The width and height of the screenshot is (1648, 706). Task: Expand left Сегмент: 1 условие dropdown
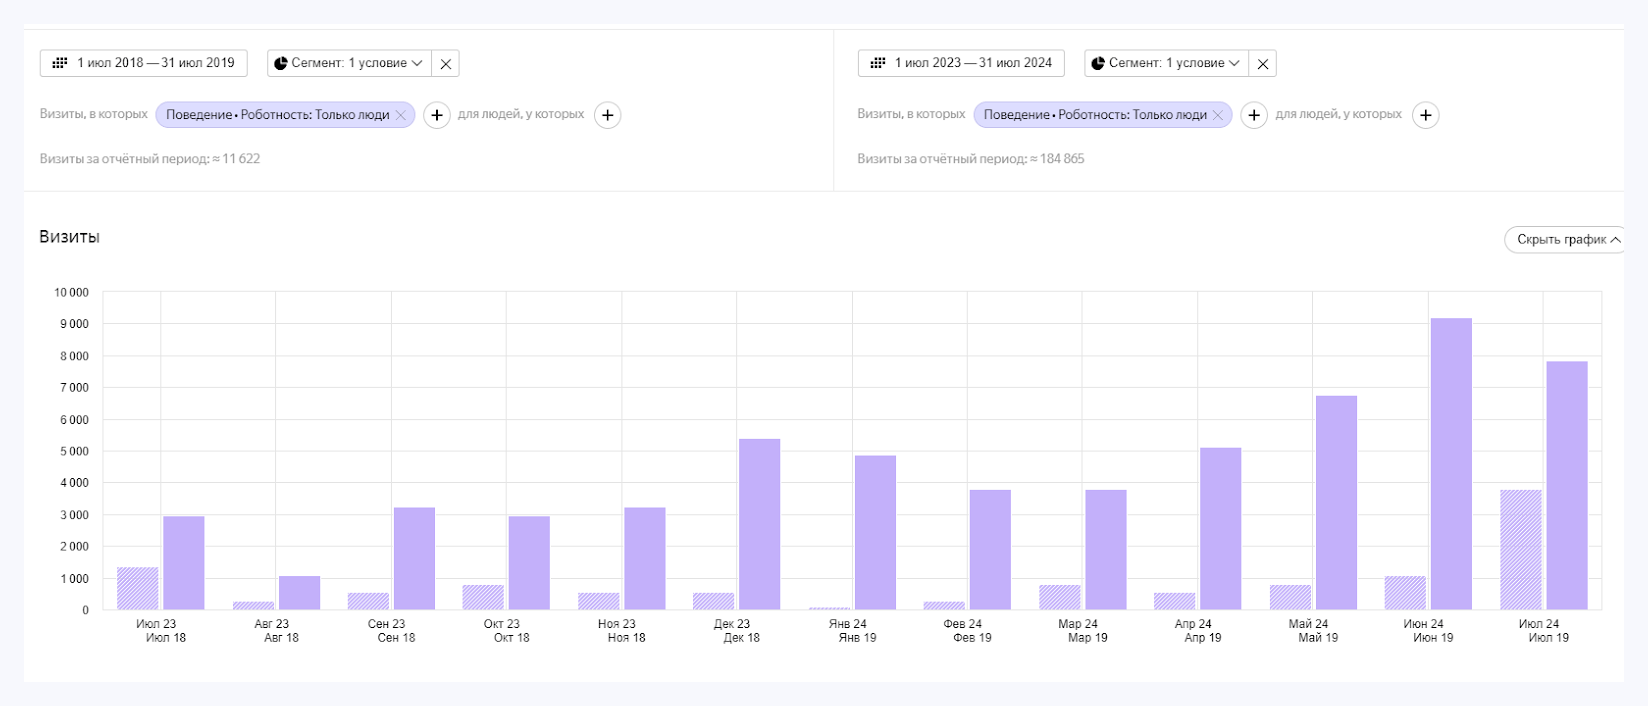point(349,63)
